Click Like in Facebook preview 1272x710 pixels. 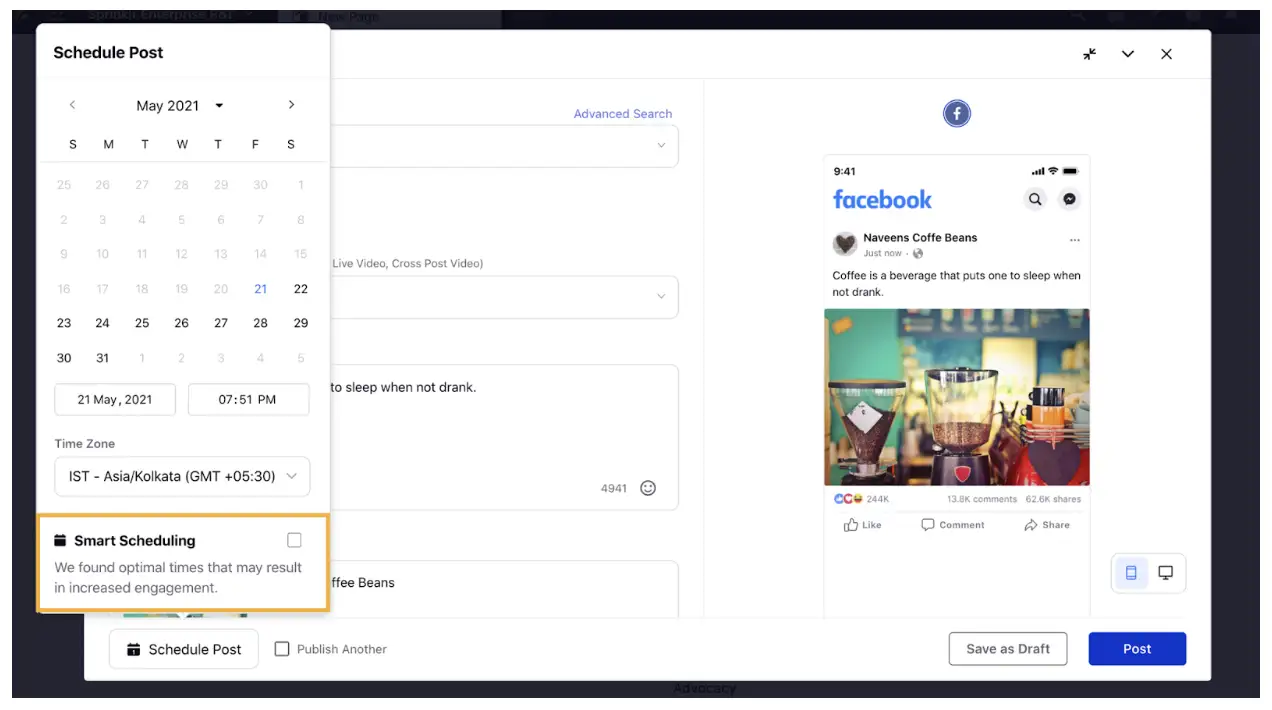862,525
